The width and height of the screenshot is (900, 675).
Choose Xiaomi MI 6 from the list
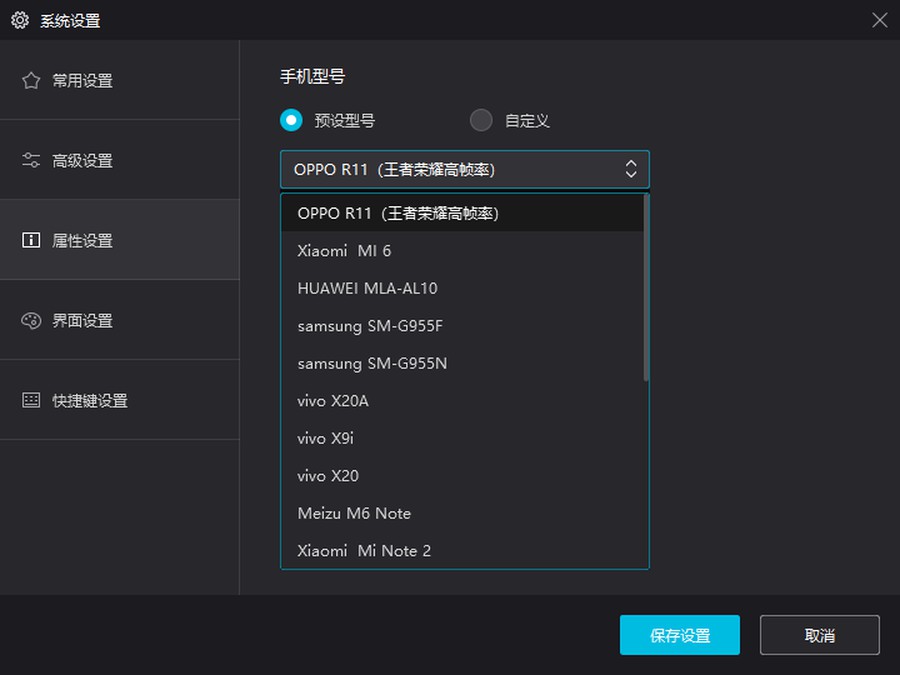[x=344, y=251]
